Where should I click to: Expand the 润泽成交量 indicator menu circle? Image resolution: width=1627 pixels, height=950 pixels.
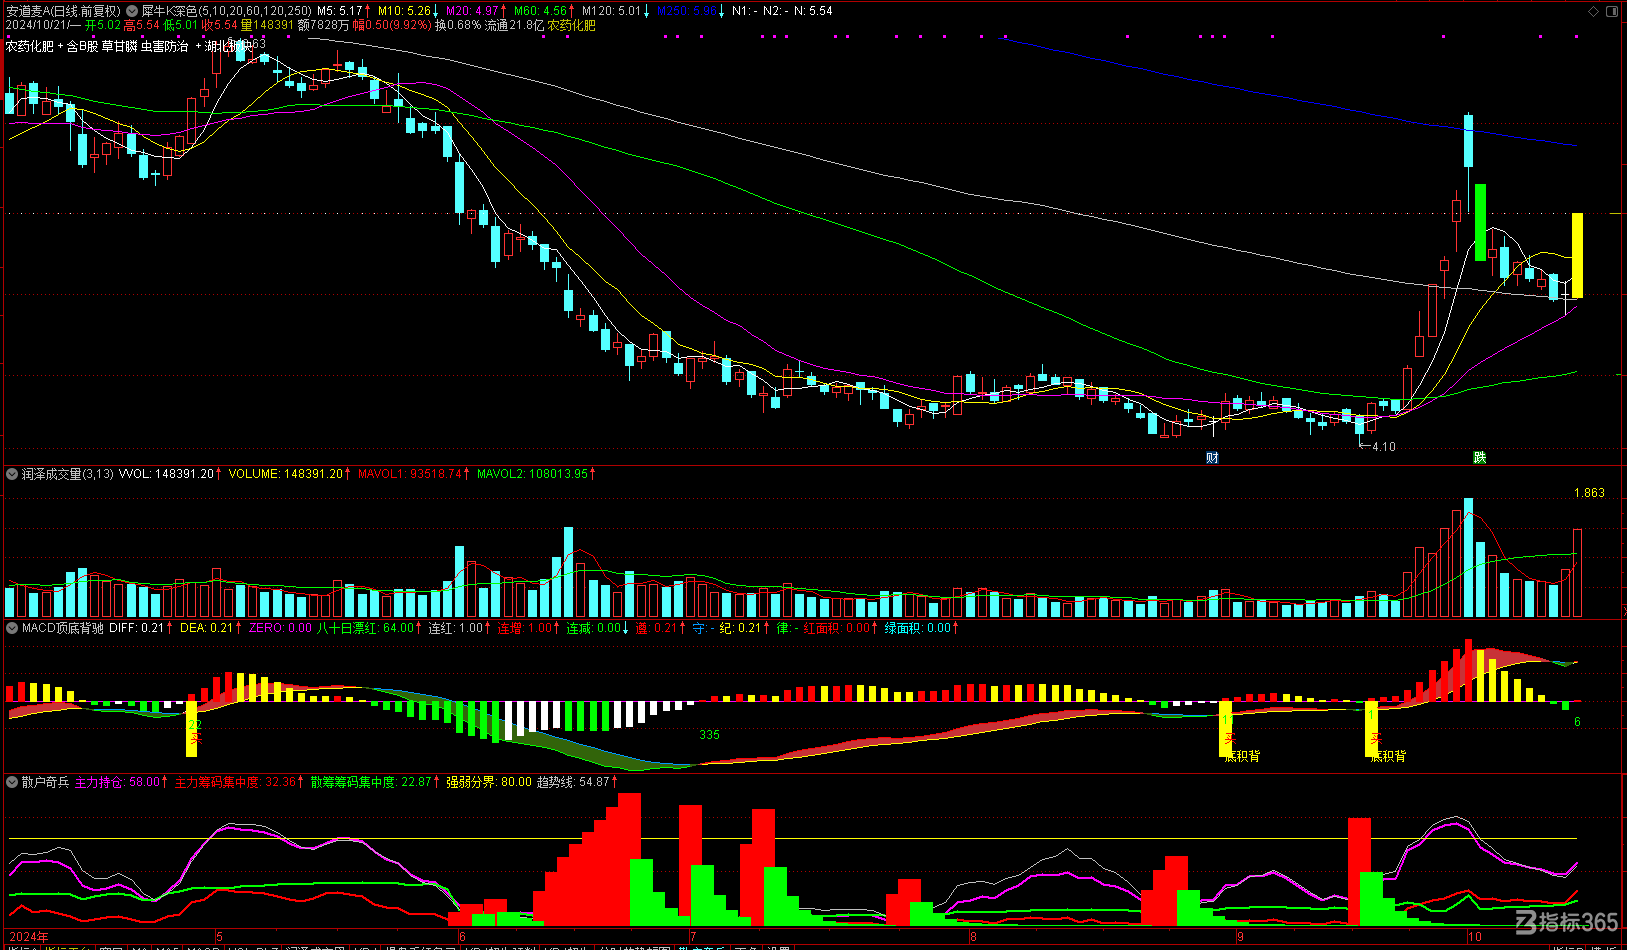[x=12, y=474]
